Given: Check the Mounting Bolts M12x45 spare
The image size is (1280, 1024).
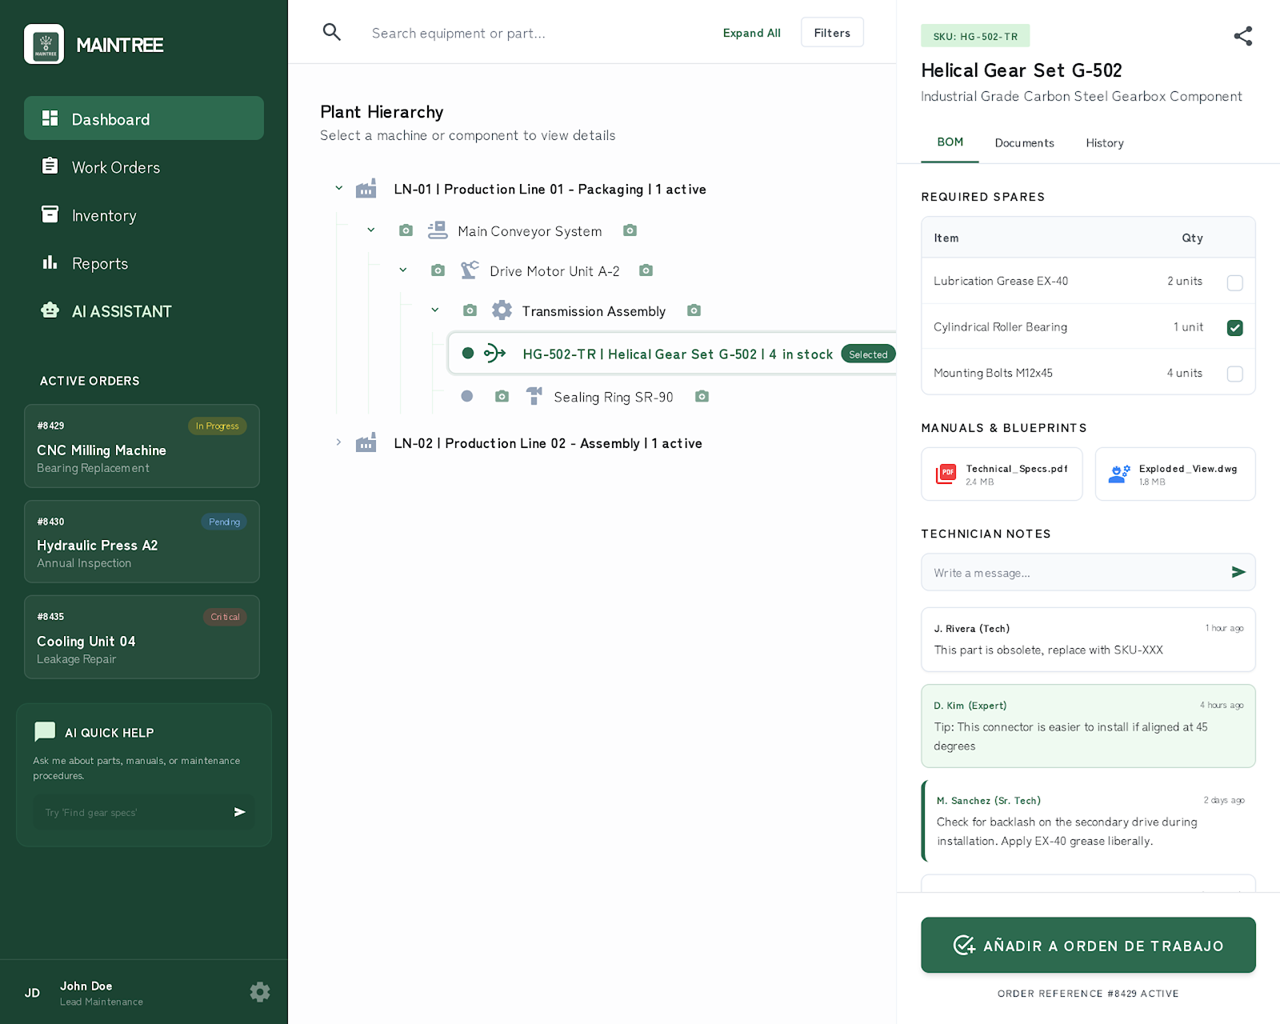Looking at the screenshot, I should point(1235,373).
